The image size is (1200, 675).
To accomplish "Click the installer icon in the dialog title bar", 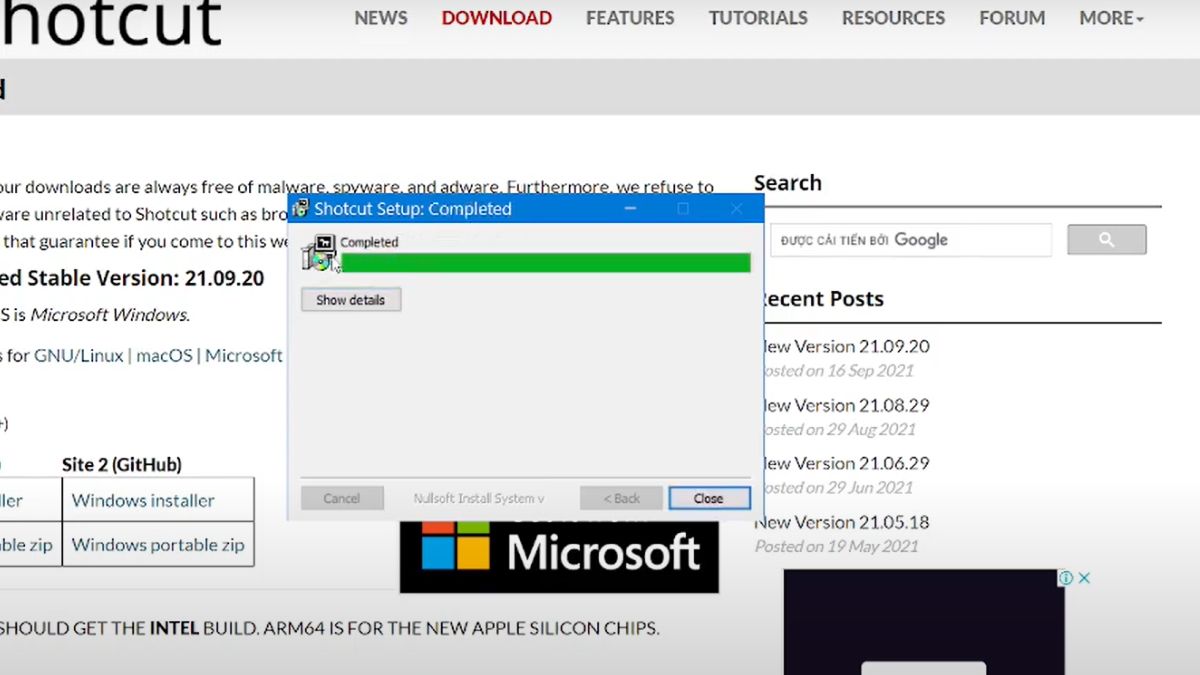I will (300, 209).
